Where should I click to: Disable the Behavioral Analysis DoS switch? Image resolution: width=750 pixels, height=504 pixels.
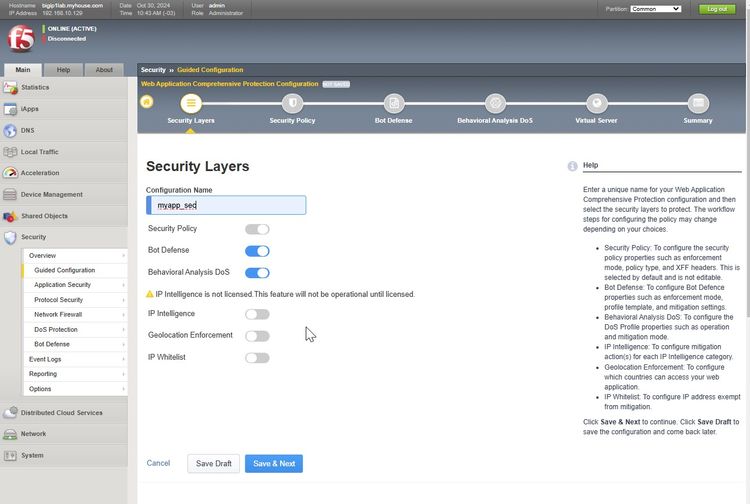coord(257,273)
